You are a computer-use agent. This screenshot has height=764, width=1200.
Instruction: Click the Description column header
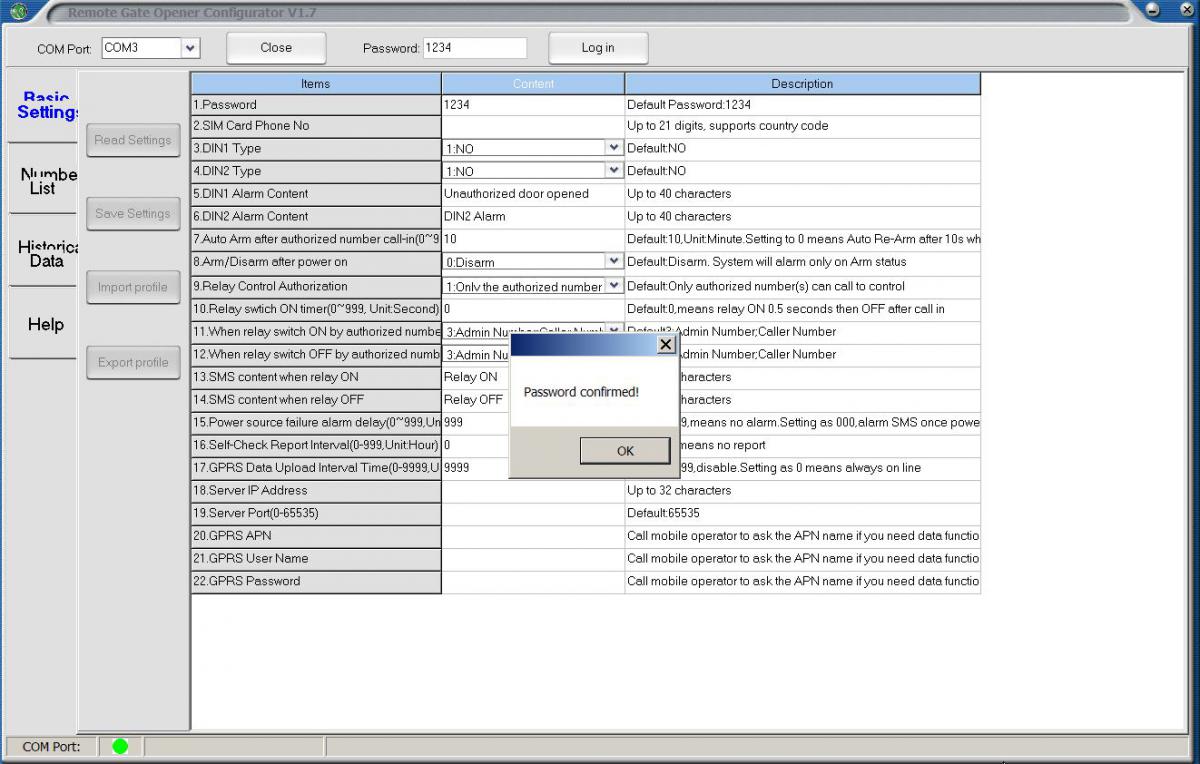802,84
